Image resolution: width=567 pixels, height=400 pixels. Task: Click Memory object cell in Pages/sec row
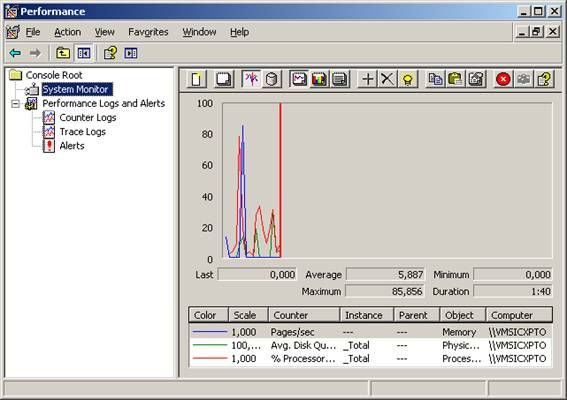point(459,332)
